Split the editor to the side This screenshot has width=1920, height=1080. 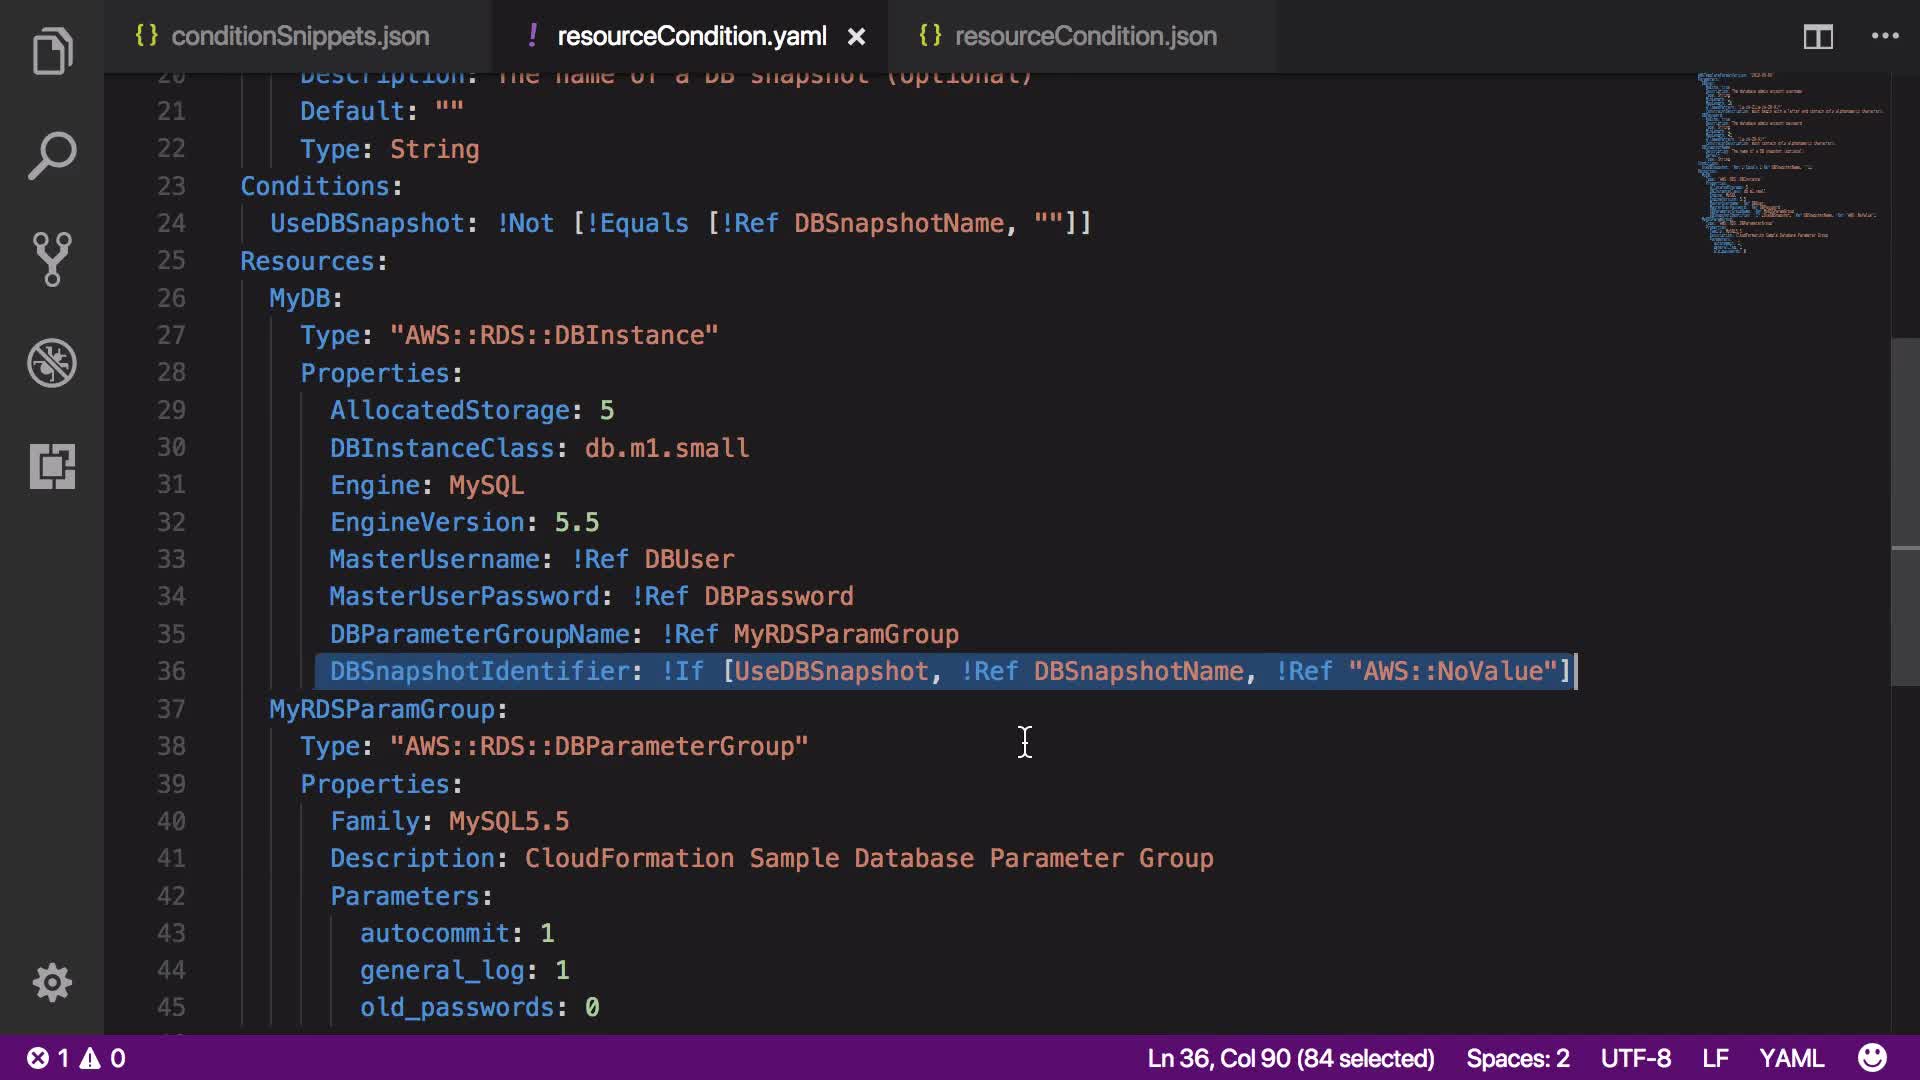tap(1817, 37)
